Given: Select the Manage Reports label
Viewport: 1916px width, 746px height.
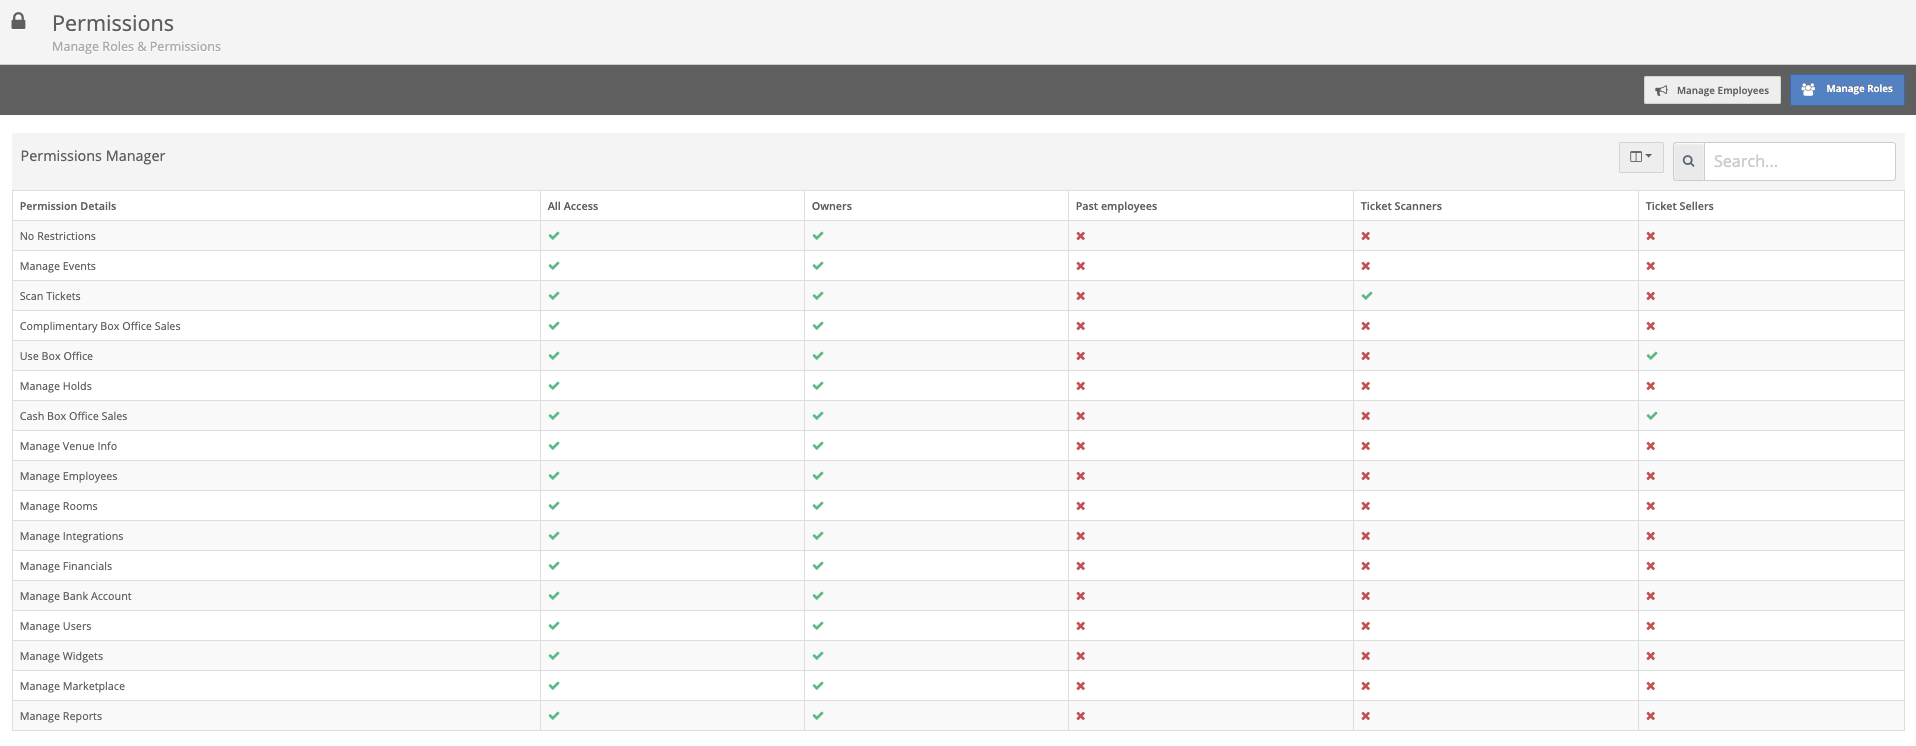Looking at the screenshot, I should coord(61,716).
